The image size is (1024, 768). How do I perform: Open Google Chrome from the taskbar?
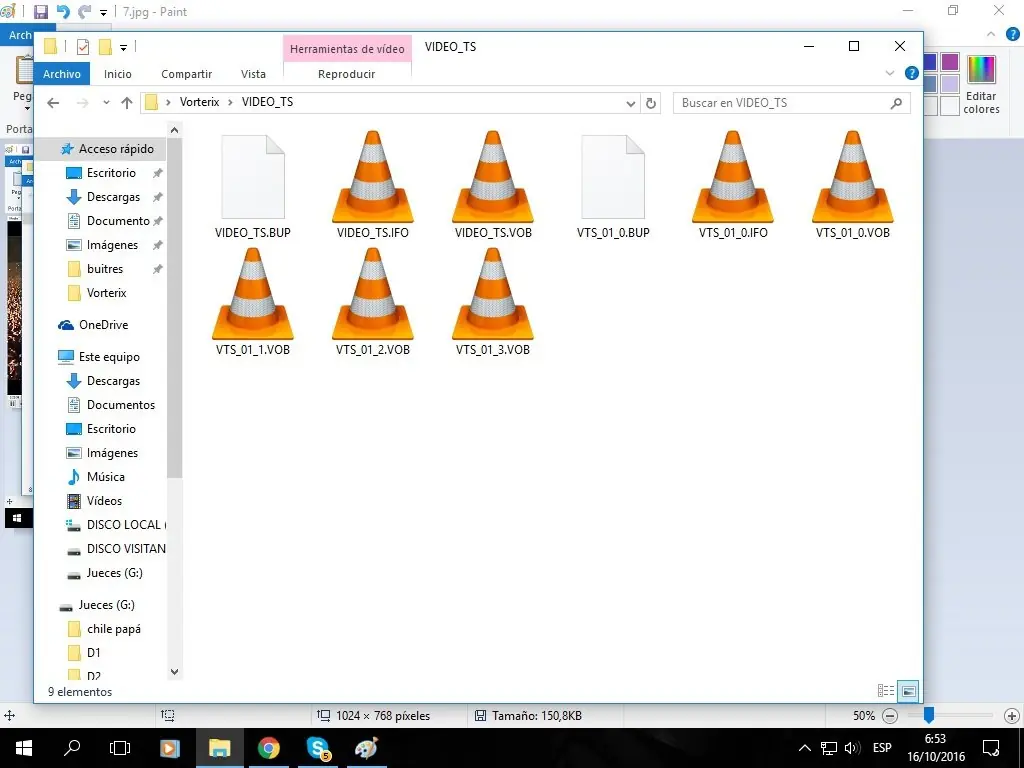click(x=268, y=748)
